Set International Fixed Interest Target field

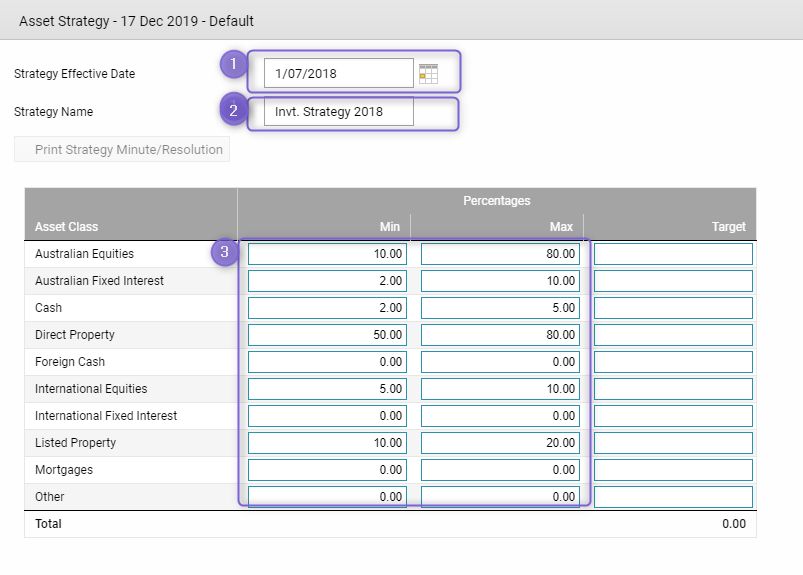point(673,416)
